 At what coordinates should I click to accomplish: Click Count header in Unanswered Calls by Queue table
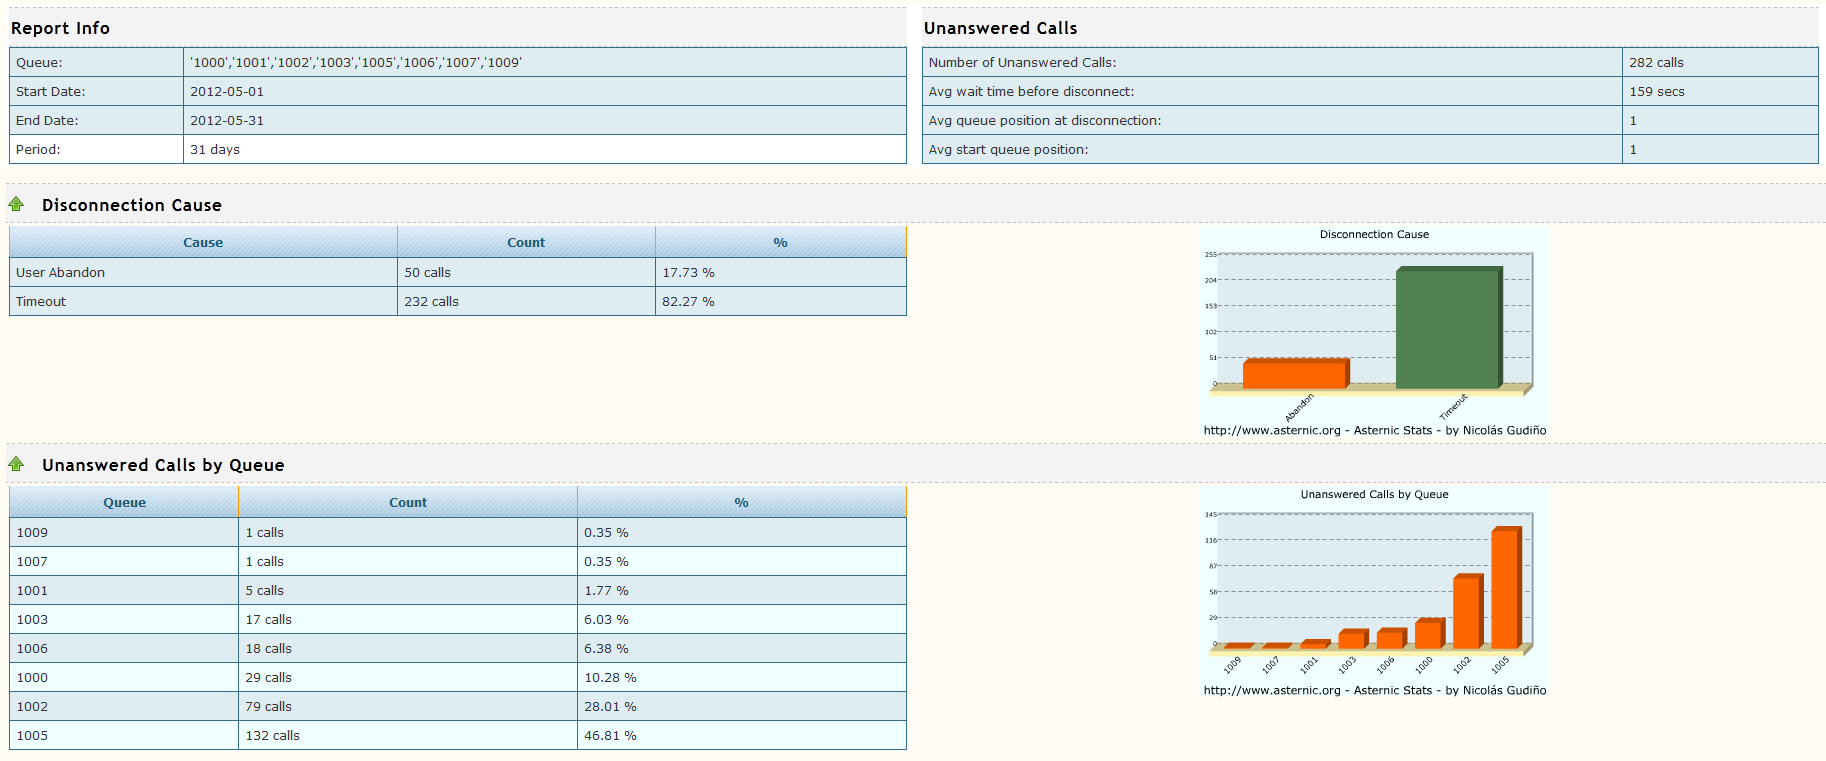pyautogui.click(x=408, y=502)
